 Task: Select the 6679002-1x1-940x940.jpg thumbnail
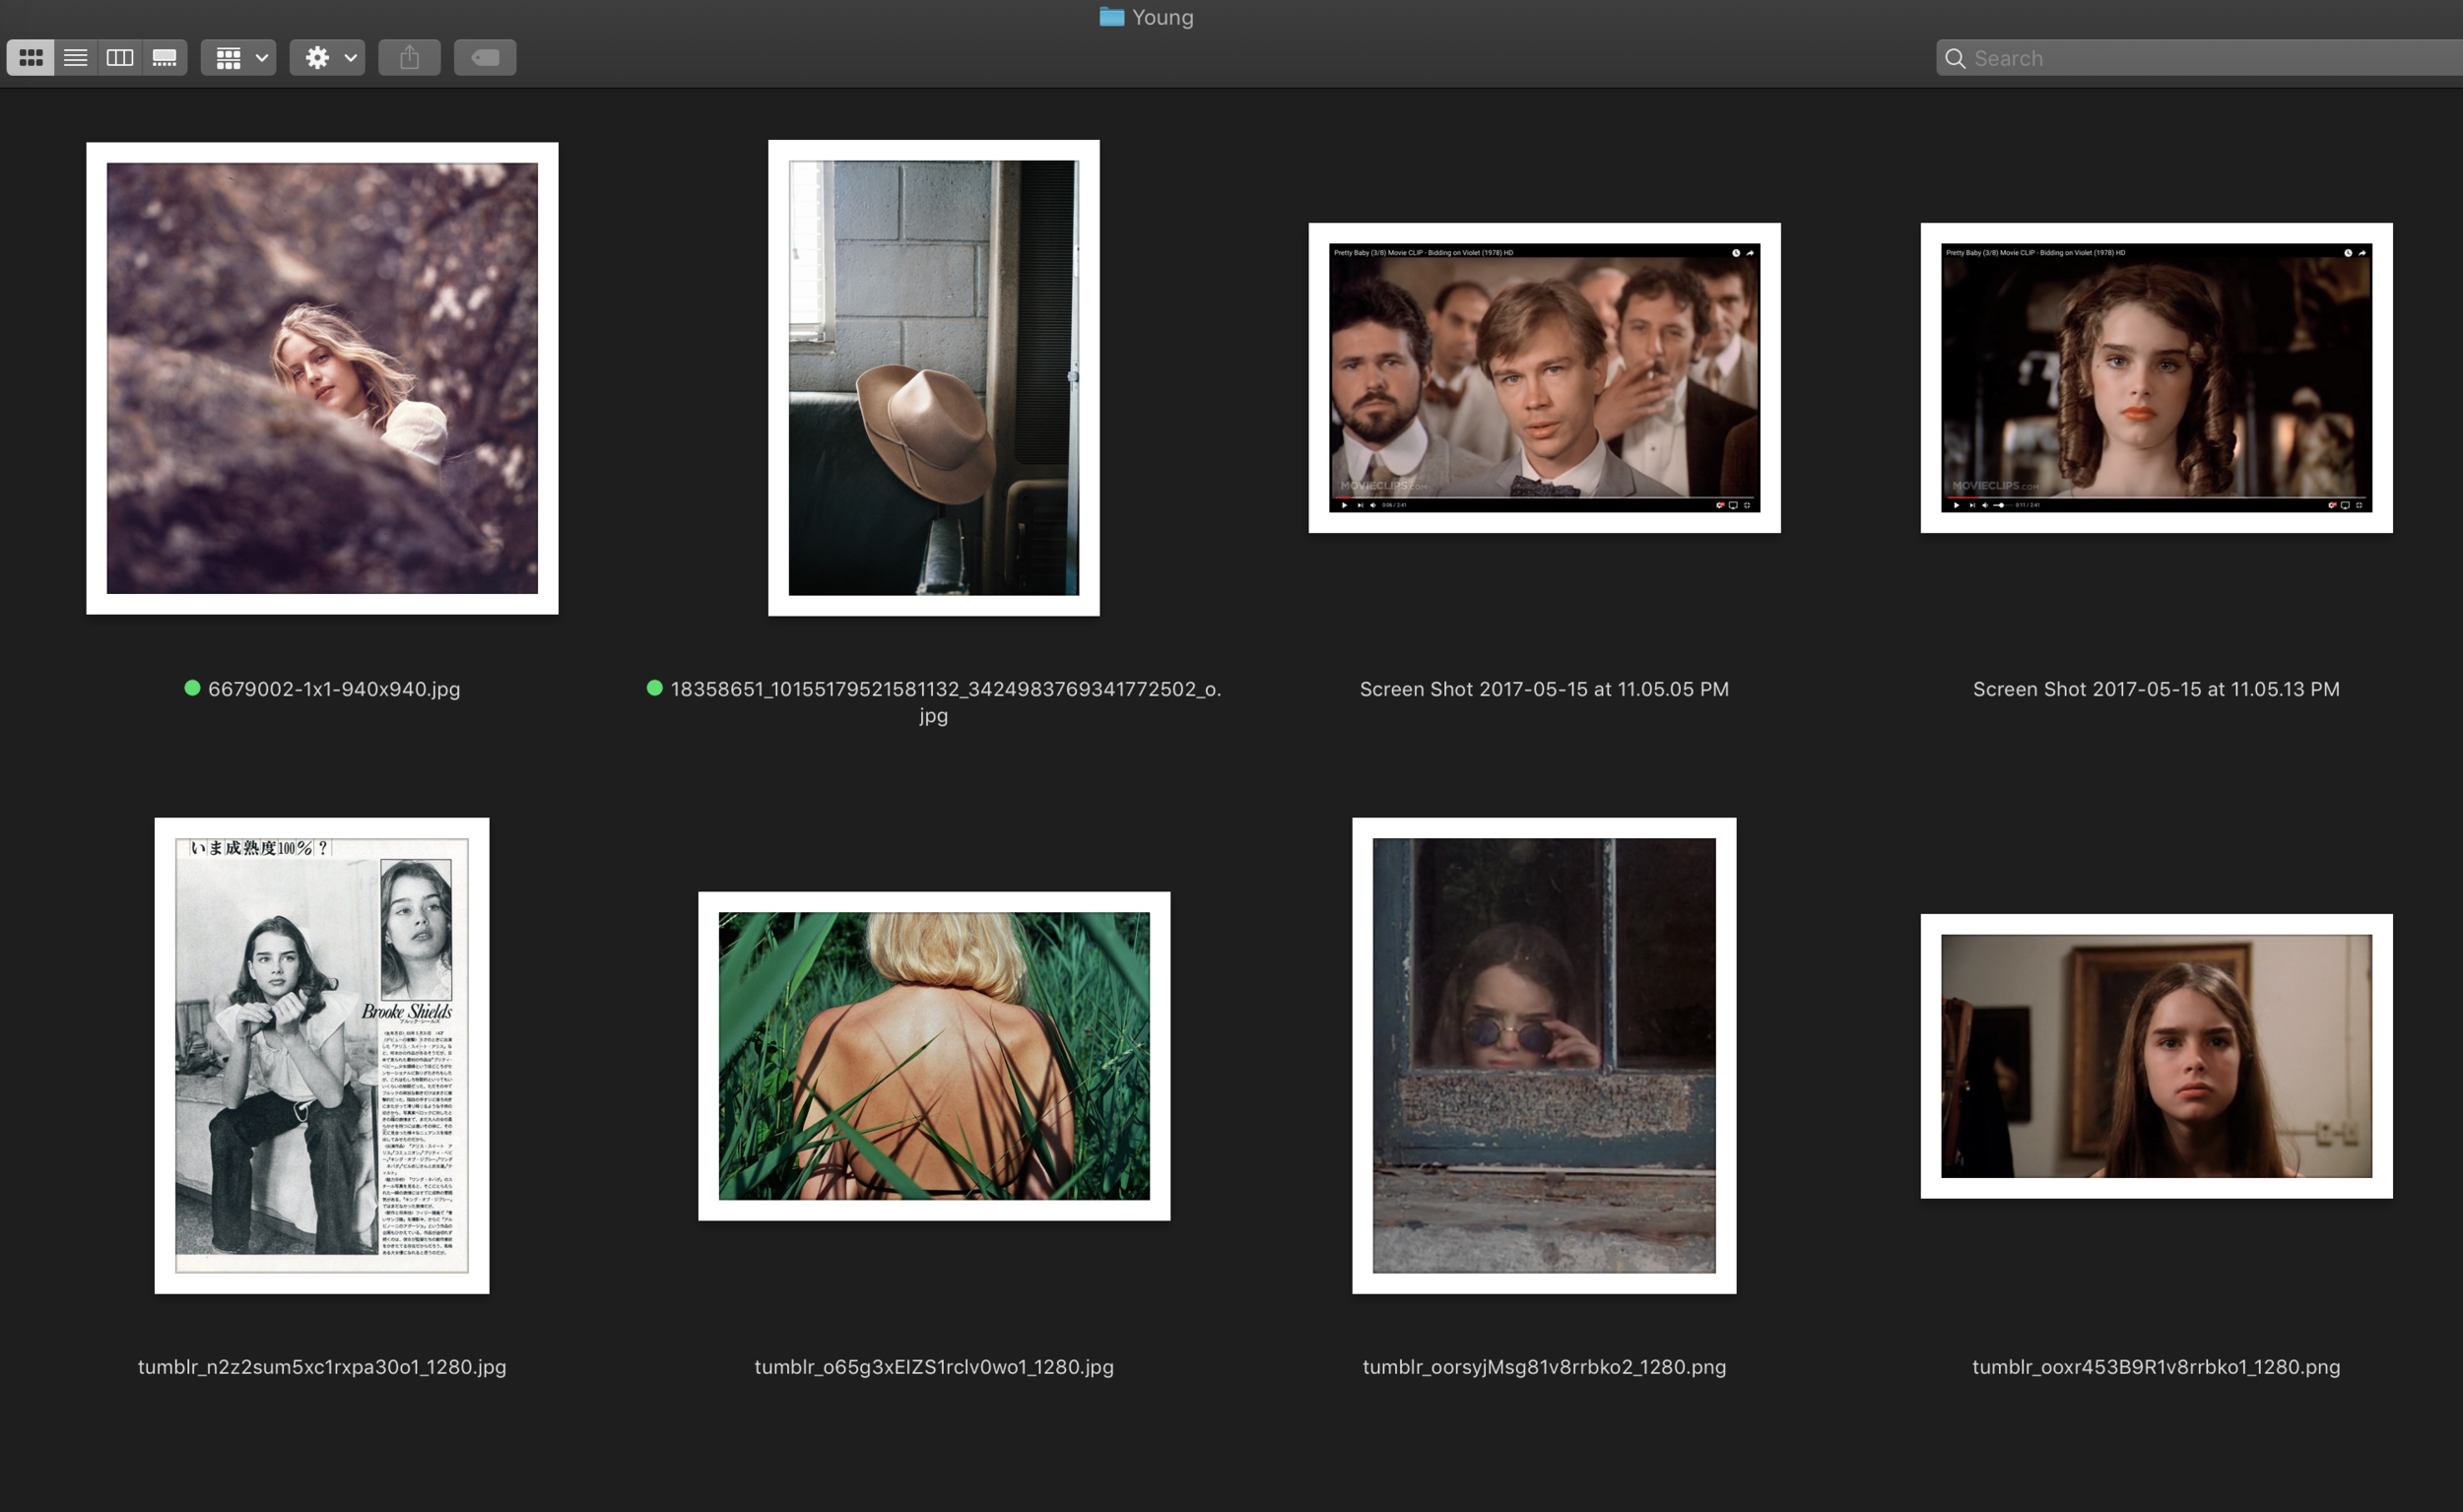(322, 378)
